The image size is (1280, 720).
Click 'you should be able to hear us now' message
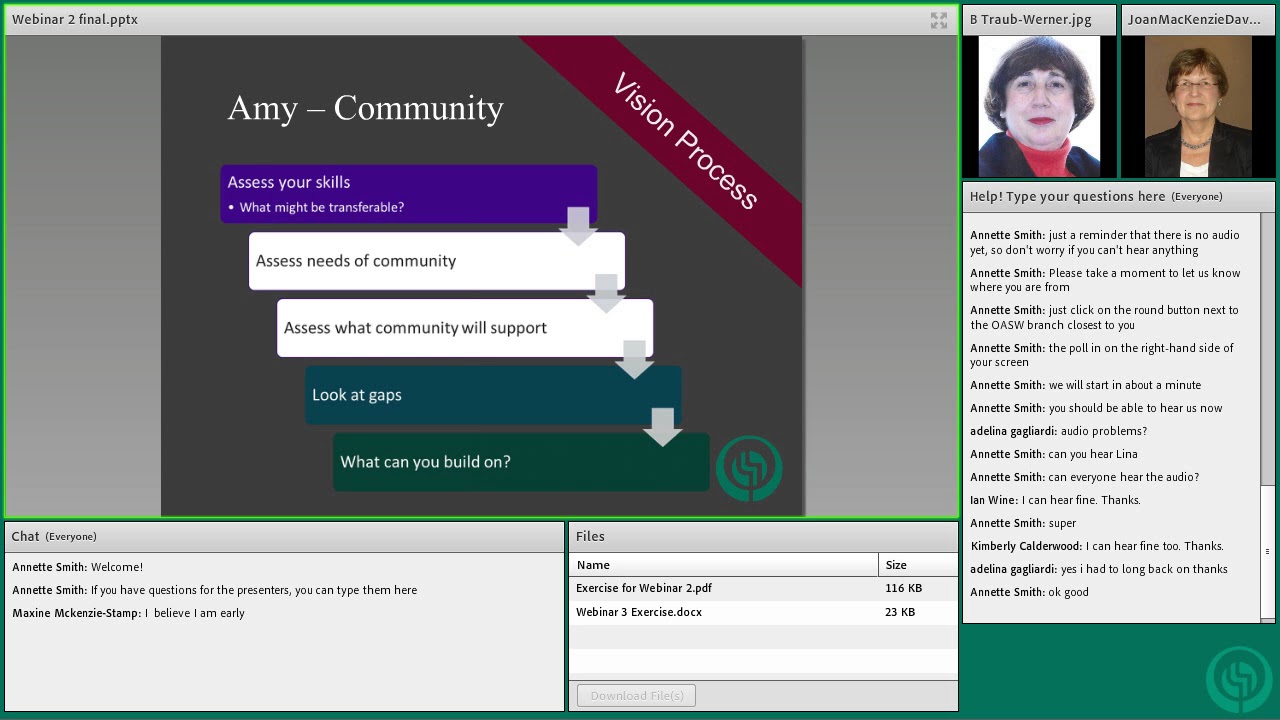1096,408
